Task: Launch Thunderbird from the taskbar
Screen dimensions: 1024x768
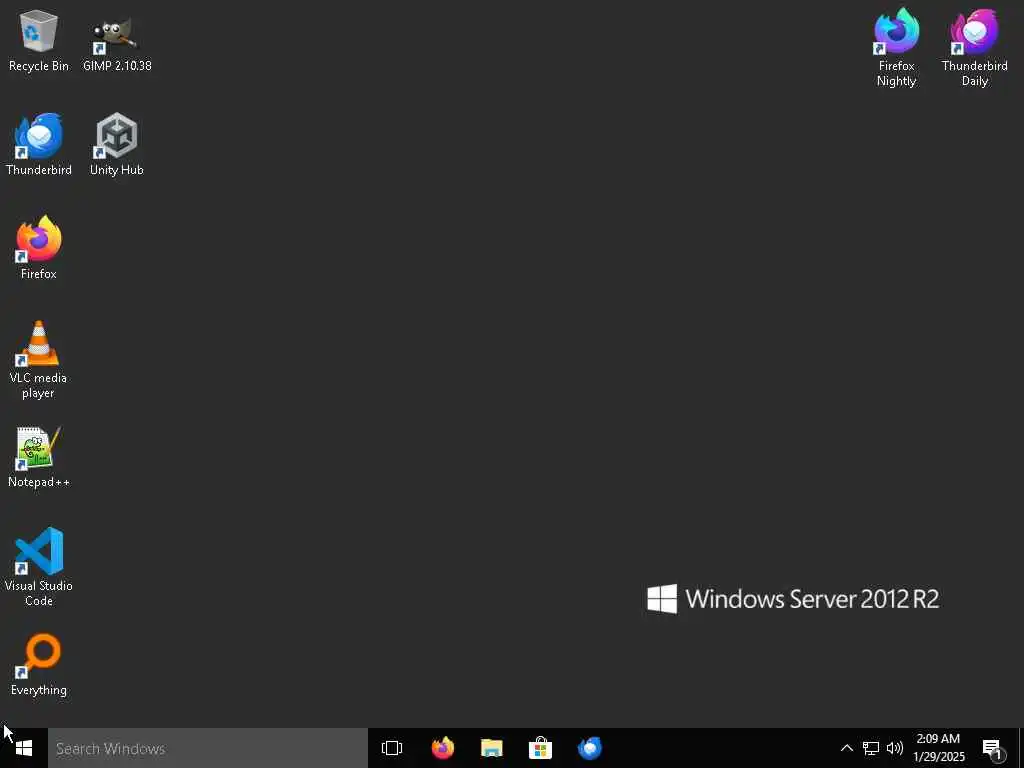Action: coord(590,748)
